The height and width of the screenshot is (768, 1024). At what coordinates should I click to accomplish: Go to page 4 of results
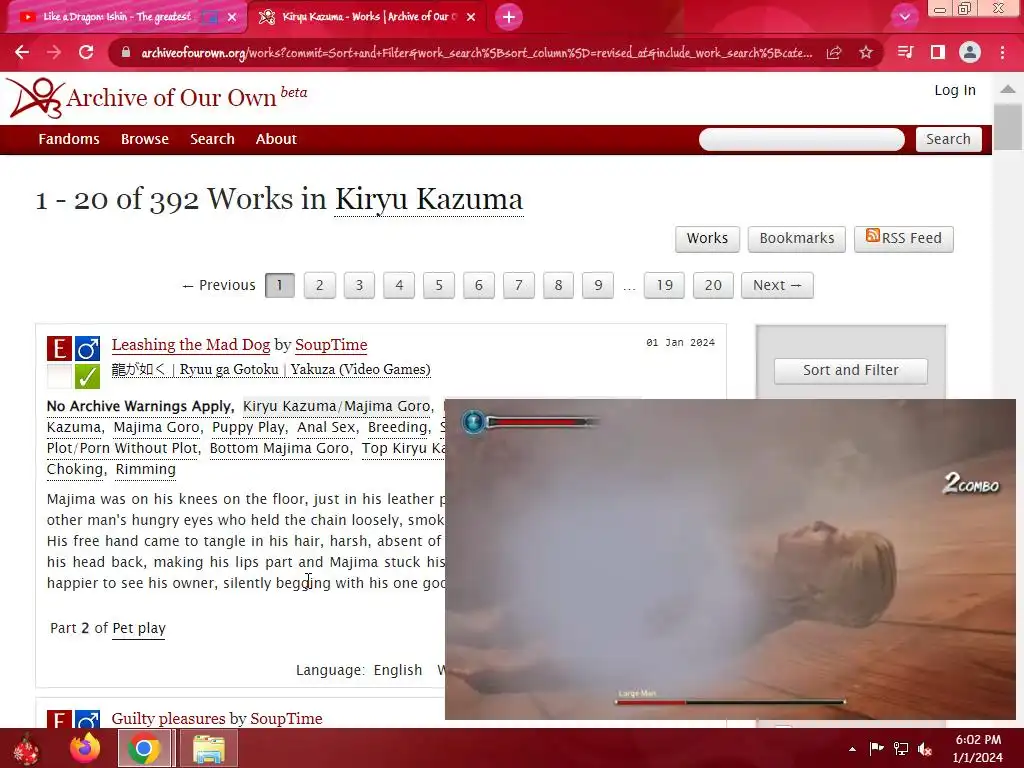(x=399, y=285)
